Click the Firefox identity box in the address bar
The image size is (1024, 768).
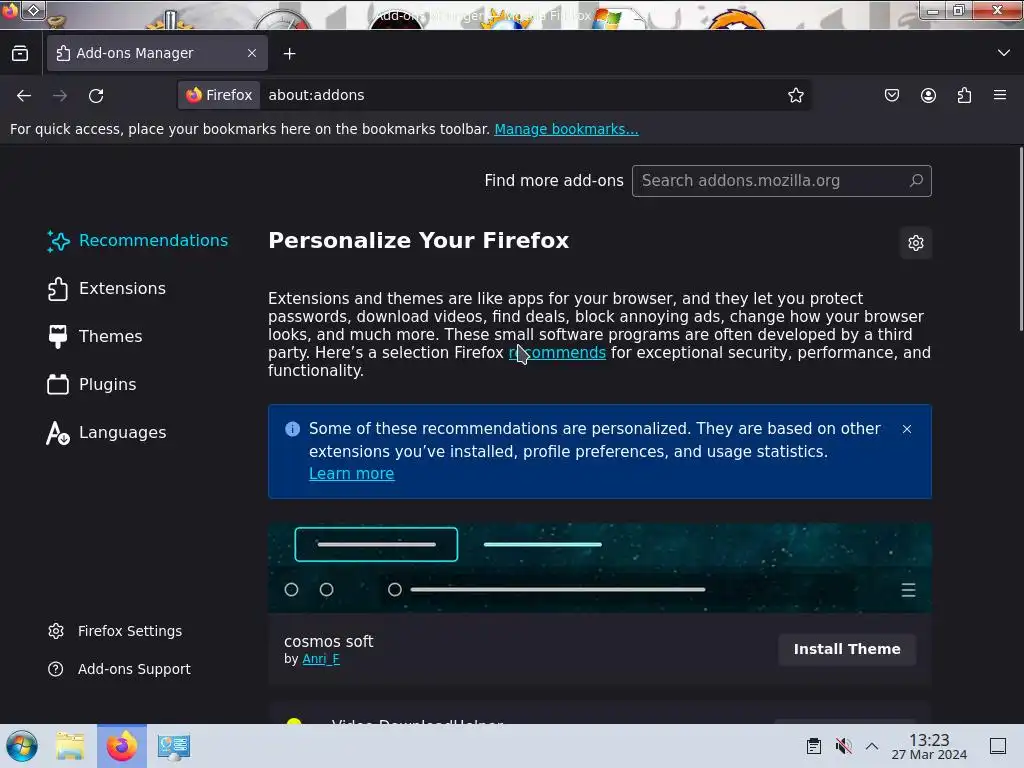pos(219,95)
